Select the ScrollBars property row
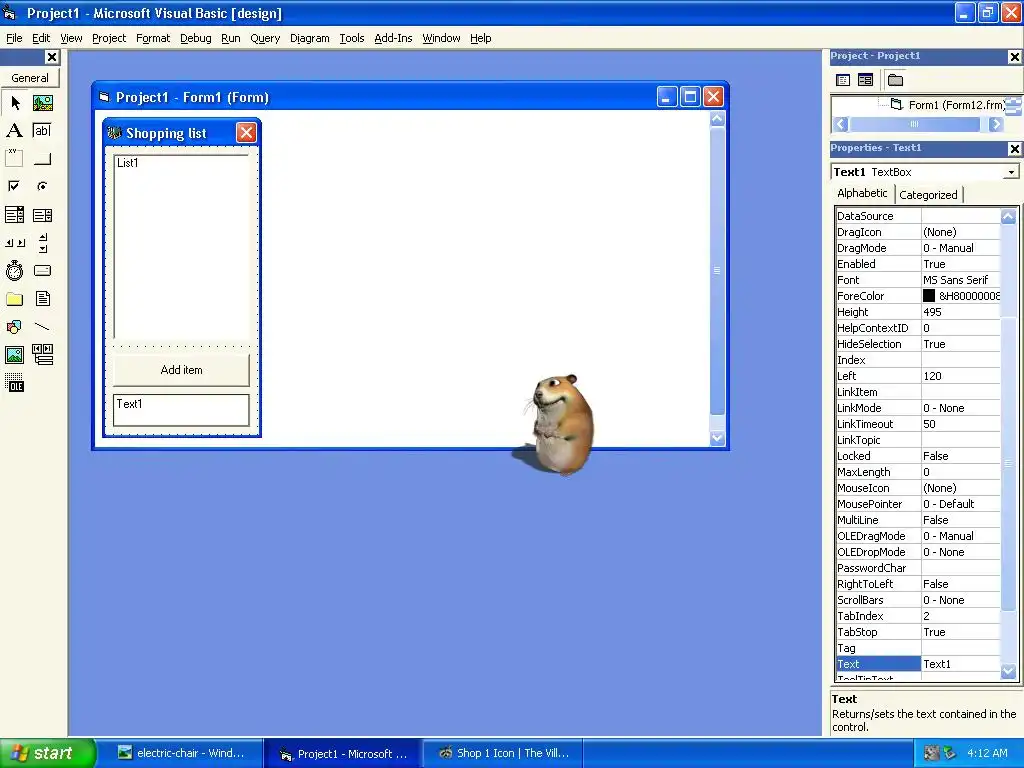This screenshot has height=768, width=1024. coord(918,600)
